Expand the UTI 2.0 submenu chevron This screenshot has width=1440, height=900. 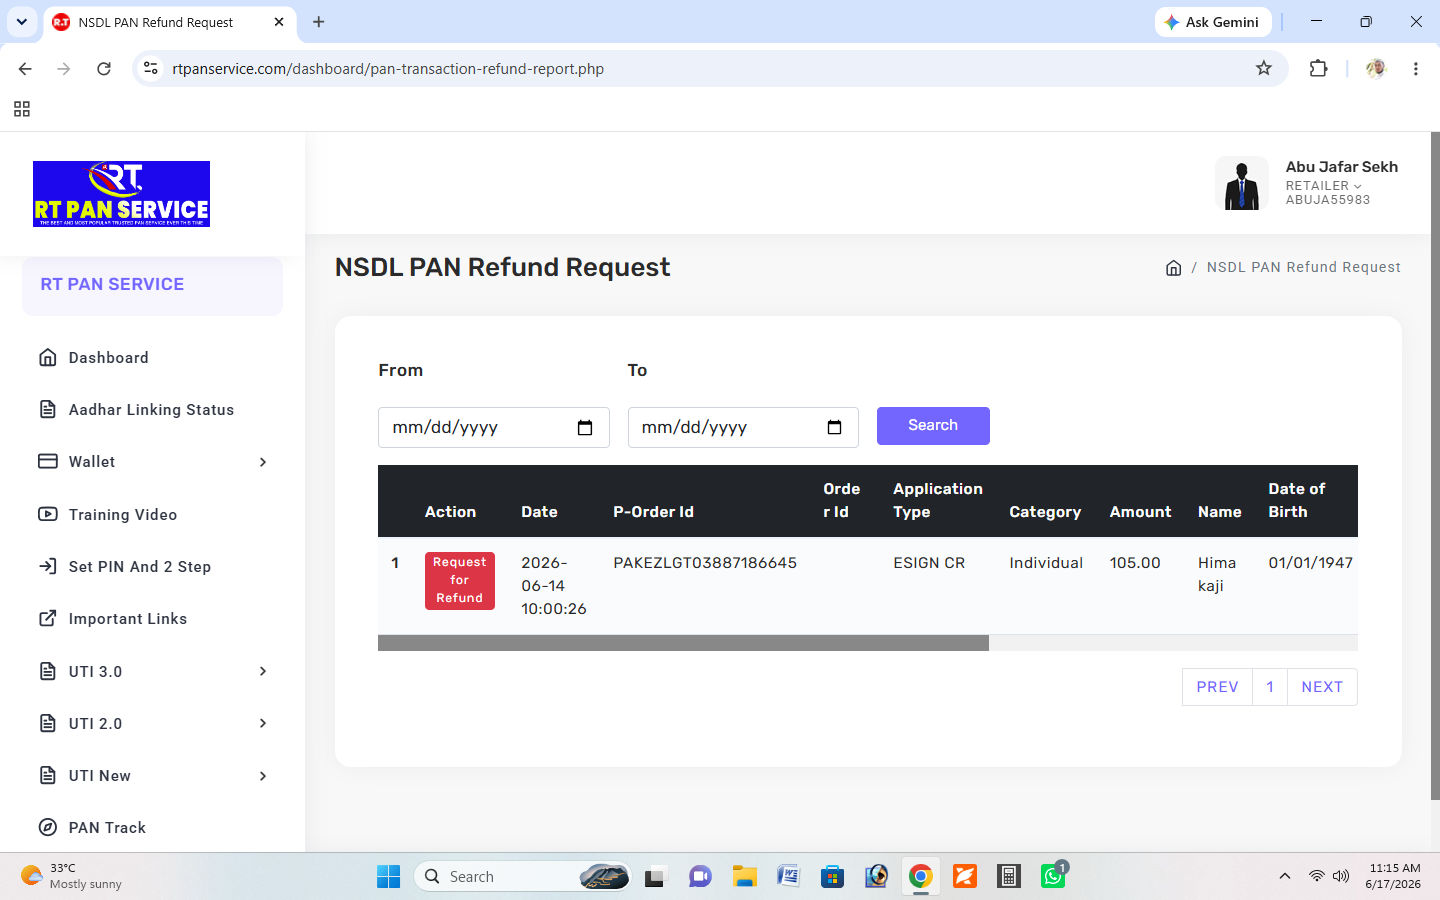[x=263, y=723]
